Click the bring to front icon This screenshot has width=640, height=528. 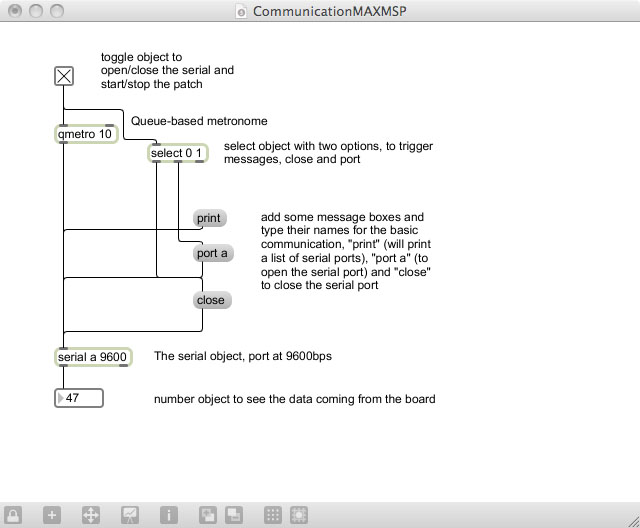(x=207, y=515)
